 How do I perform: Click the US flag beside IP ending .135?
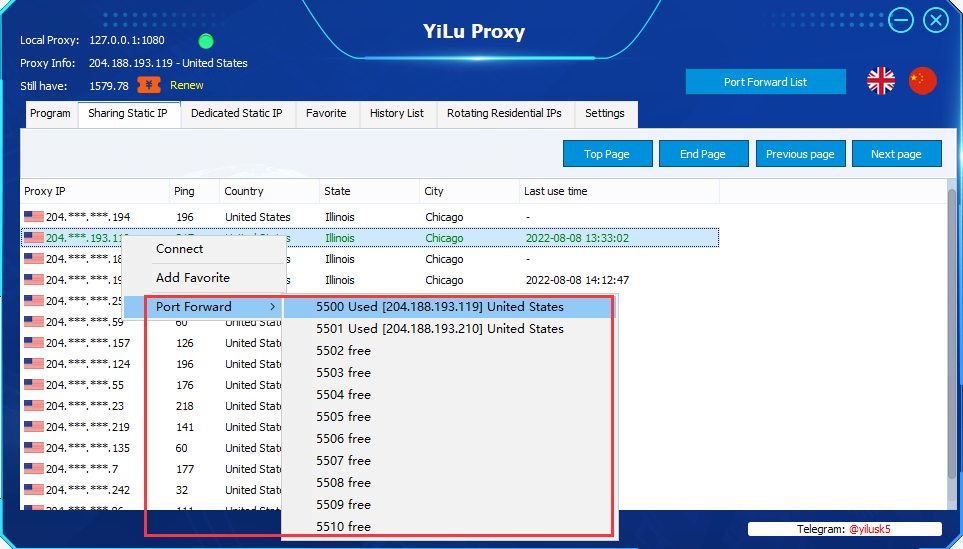point(34,447)
